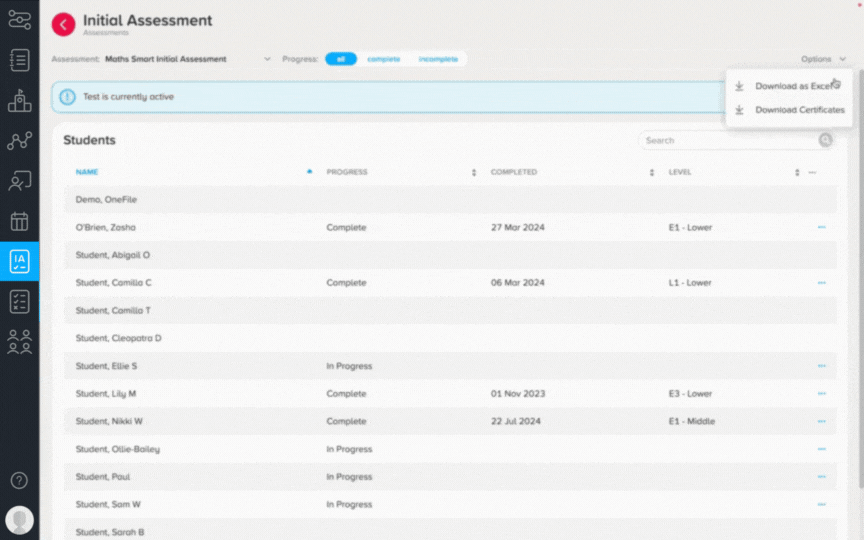Choose Download Certificates from the options menu
Screen dimensions: 864x540
tap(789, 110)
